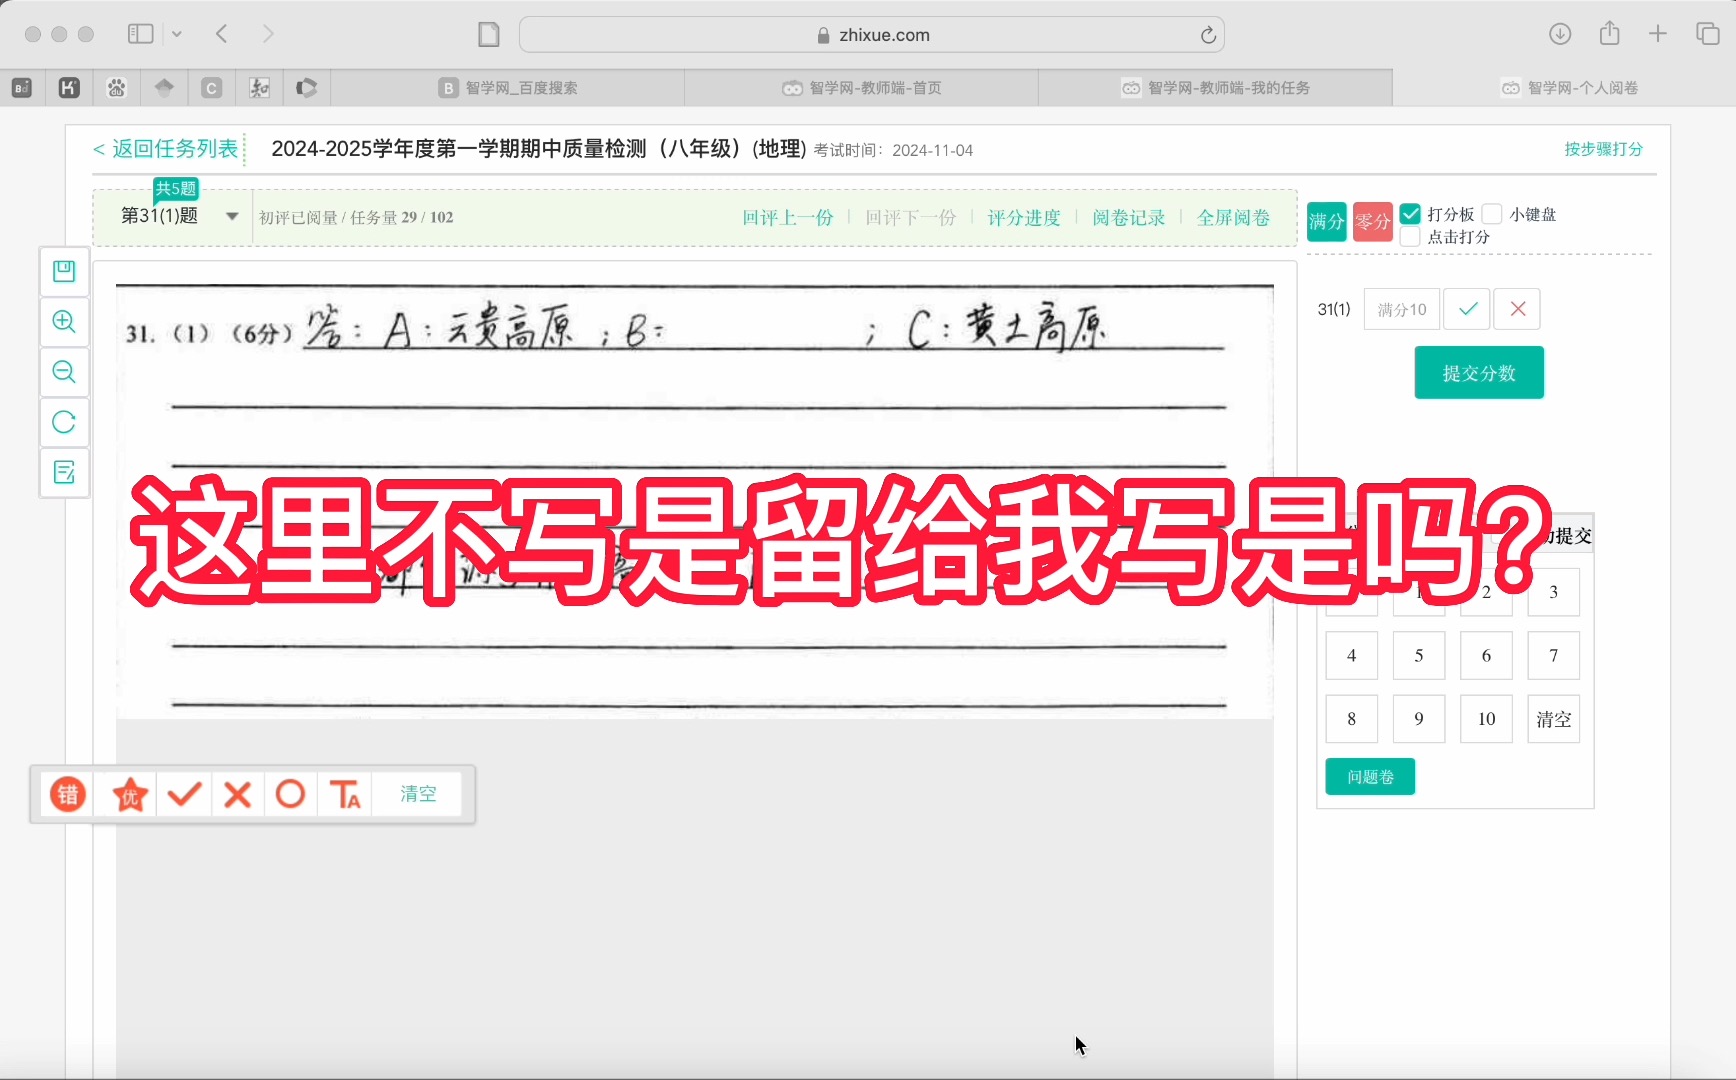The width and height of the screenshot is (1736, 1080).
Task: Zoom in on the answer sheet
Action: 64,321
